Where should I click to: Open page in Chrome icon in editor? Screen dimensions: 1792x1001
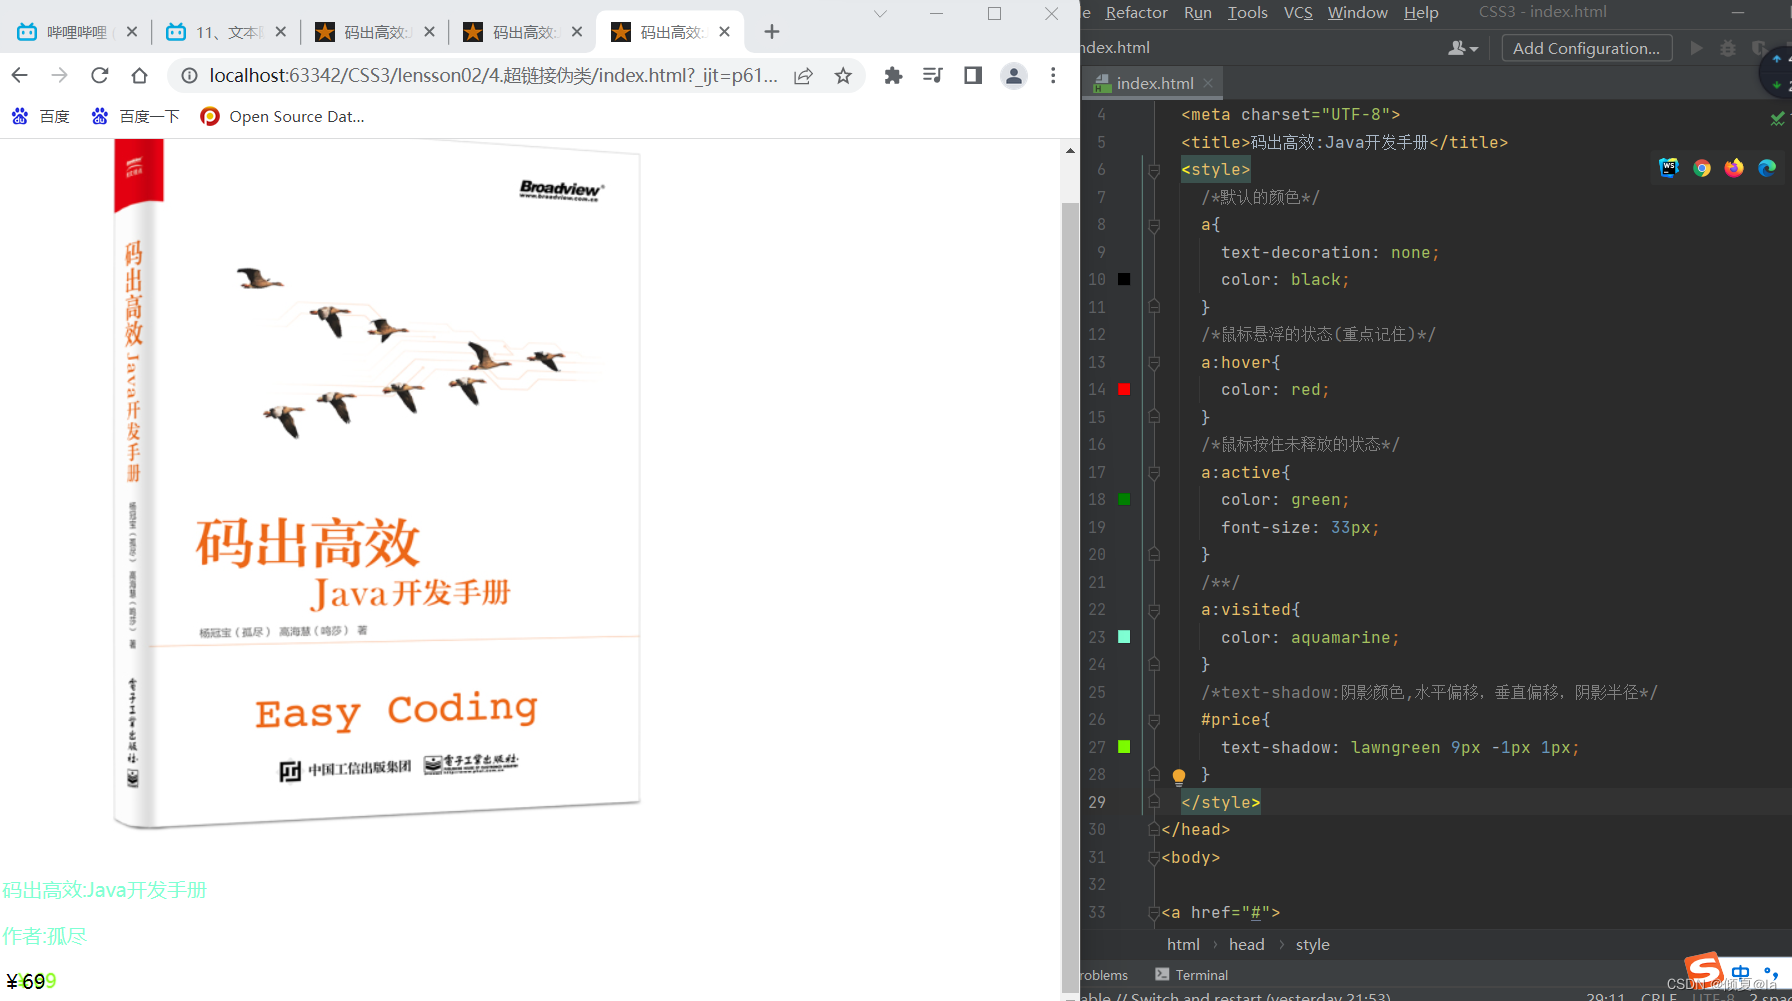tap(1702, 168)
